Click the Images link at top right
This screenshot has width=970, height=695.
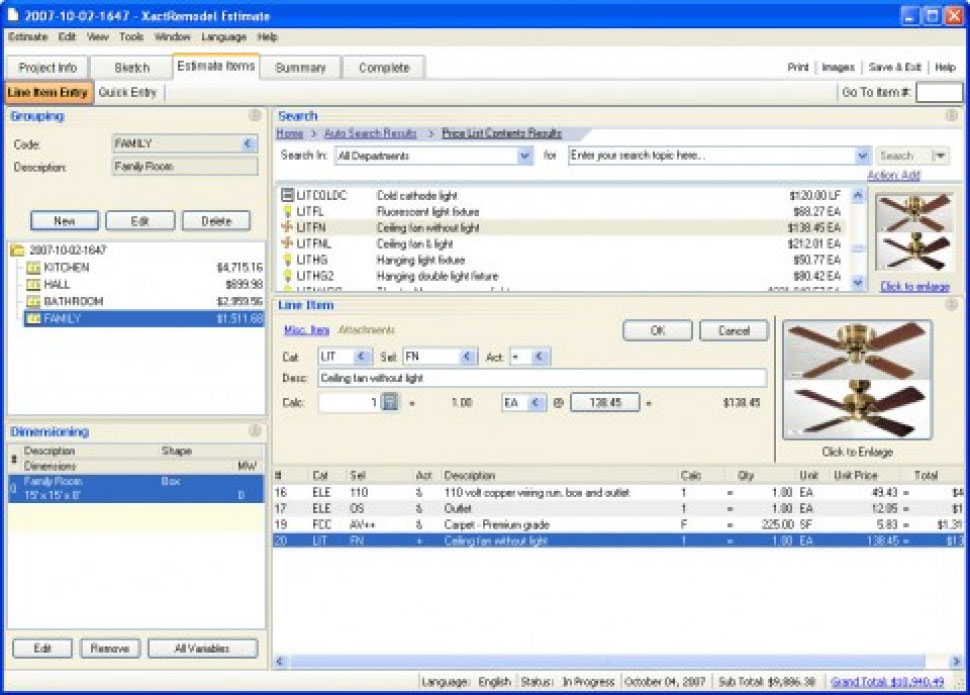pyautogui.click(x=838, y=67)
